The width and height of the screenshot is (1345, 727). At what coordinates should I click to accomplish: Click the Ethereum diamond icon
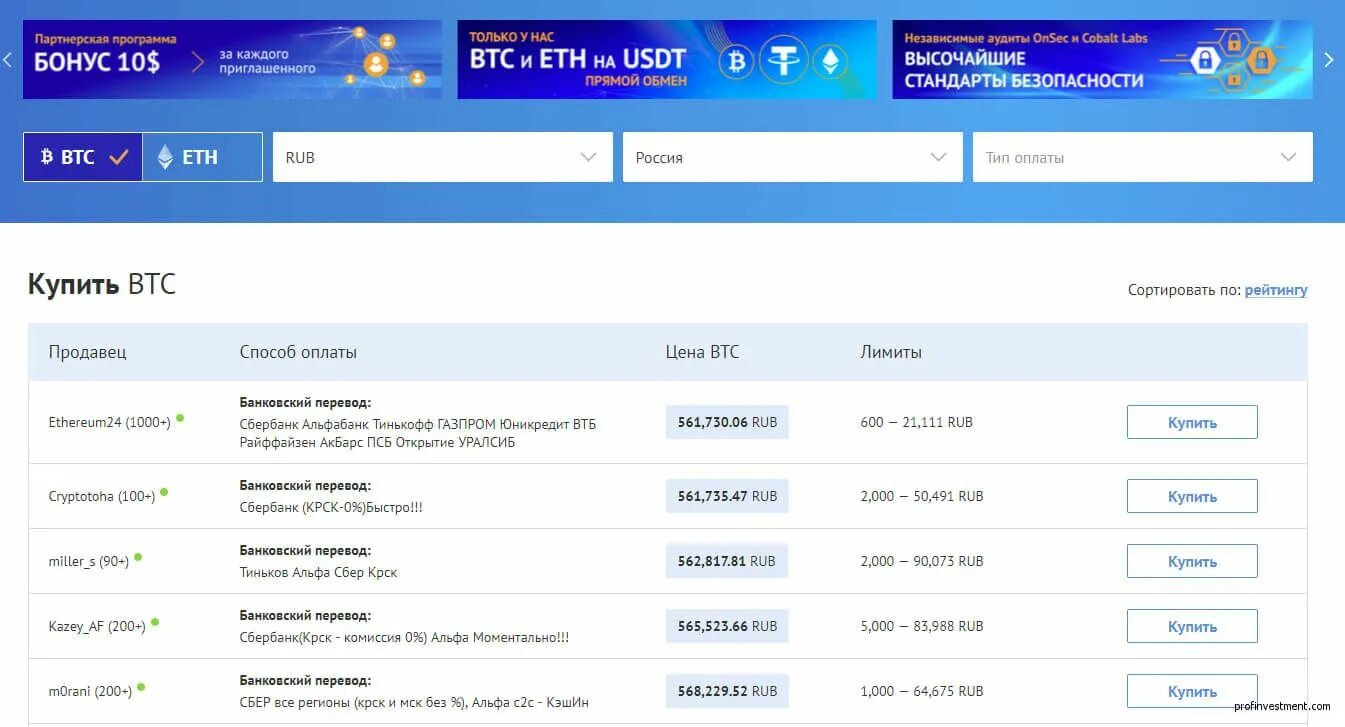[165, 157]
